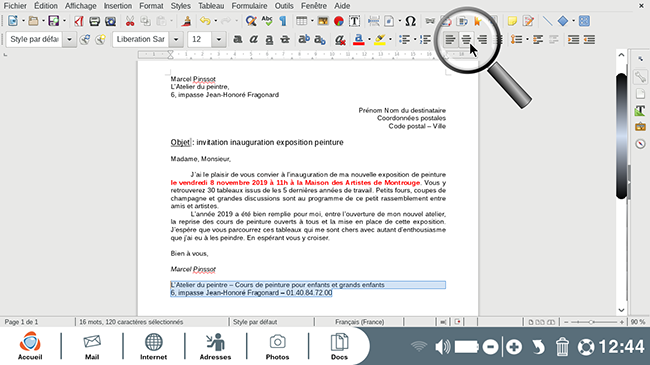Expand the font name dropdown
The image size is (650, 365).
[x=176, y=39]
